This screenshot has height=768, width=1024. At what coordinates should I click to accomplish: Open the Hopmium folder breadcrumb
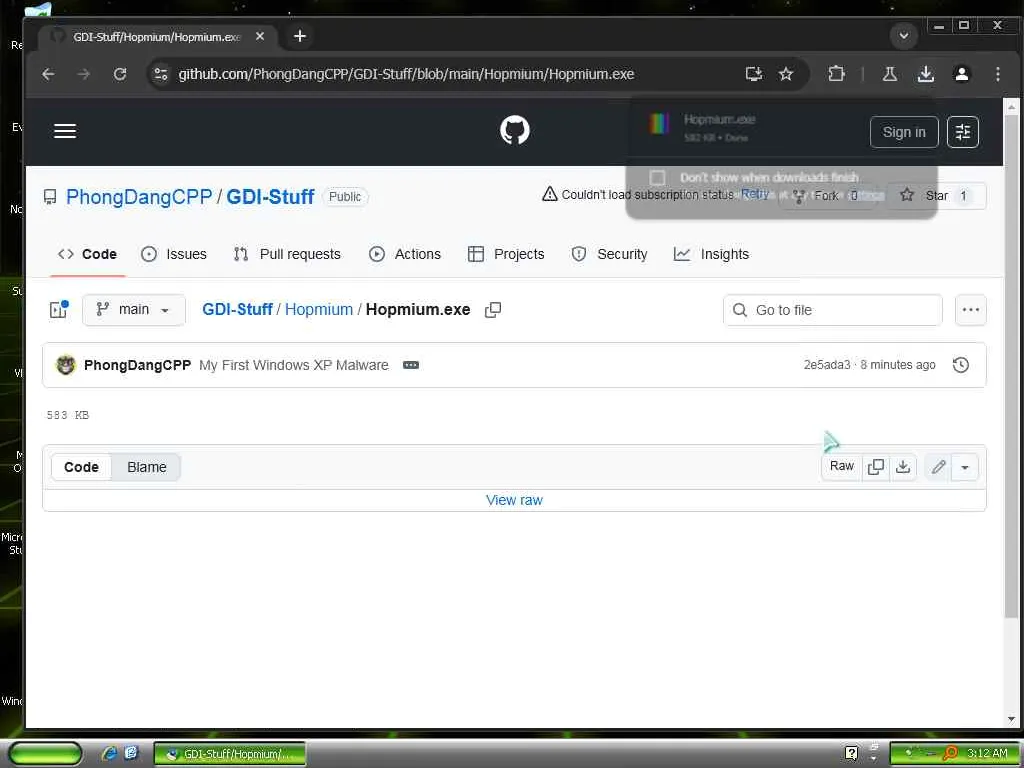pyautogui.click(x=319, y=310)
